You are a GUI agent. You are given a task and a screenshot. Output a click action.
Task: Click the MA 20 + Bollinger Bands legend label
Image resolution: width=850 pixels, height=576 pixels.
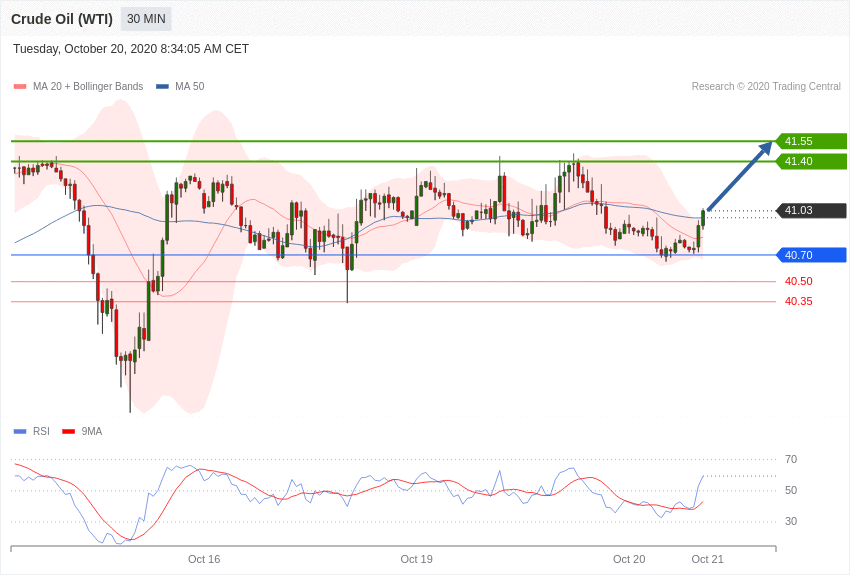click(x=88, y=86)
